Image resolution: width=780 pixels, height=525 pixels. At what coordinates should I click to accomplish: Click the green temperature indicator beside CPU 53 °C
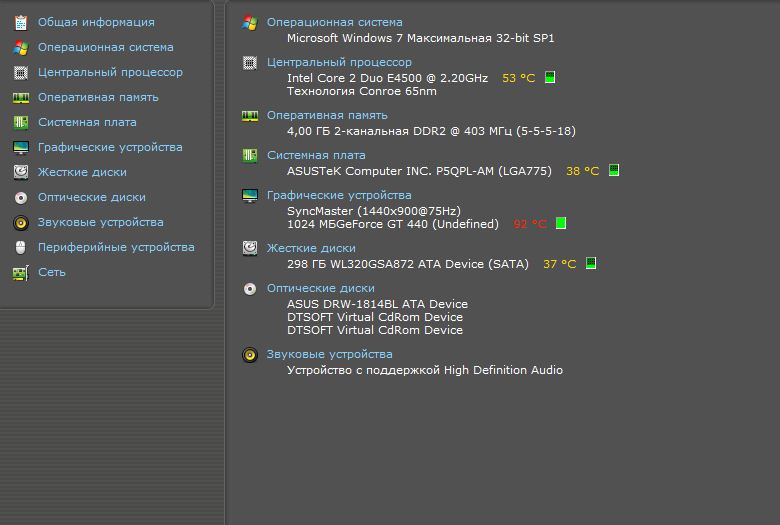click(x=550, y=77)
